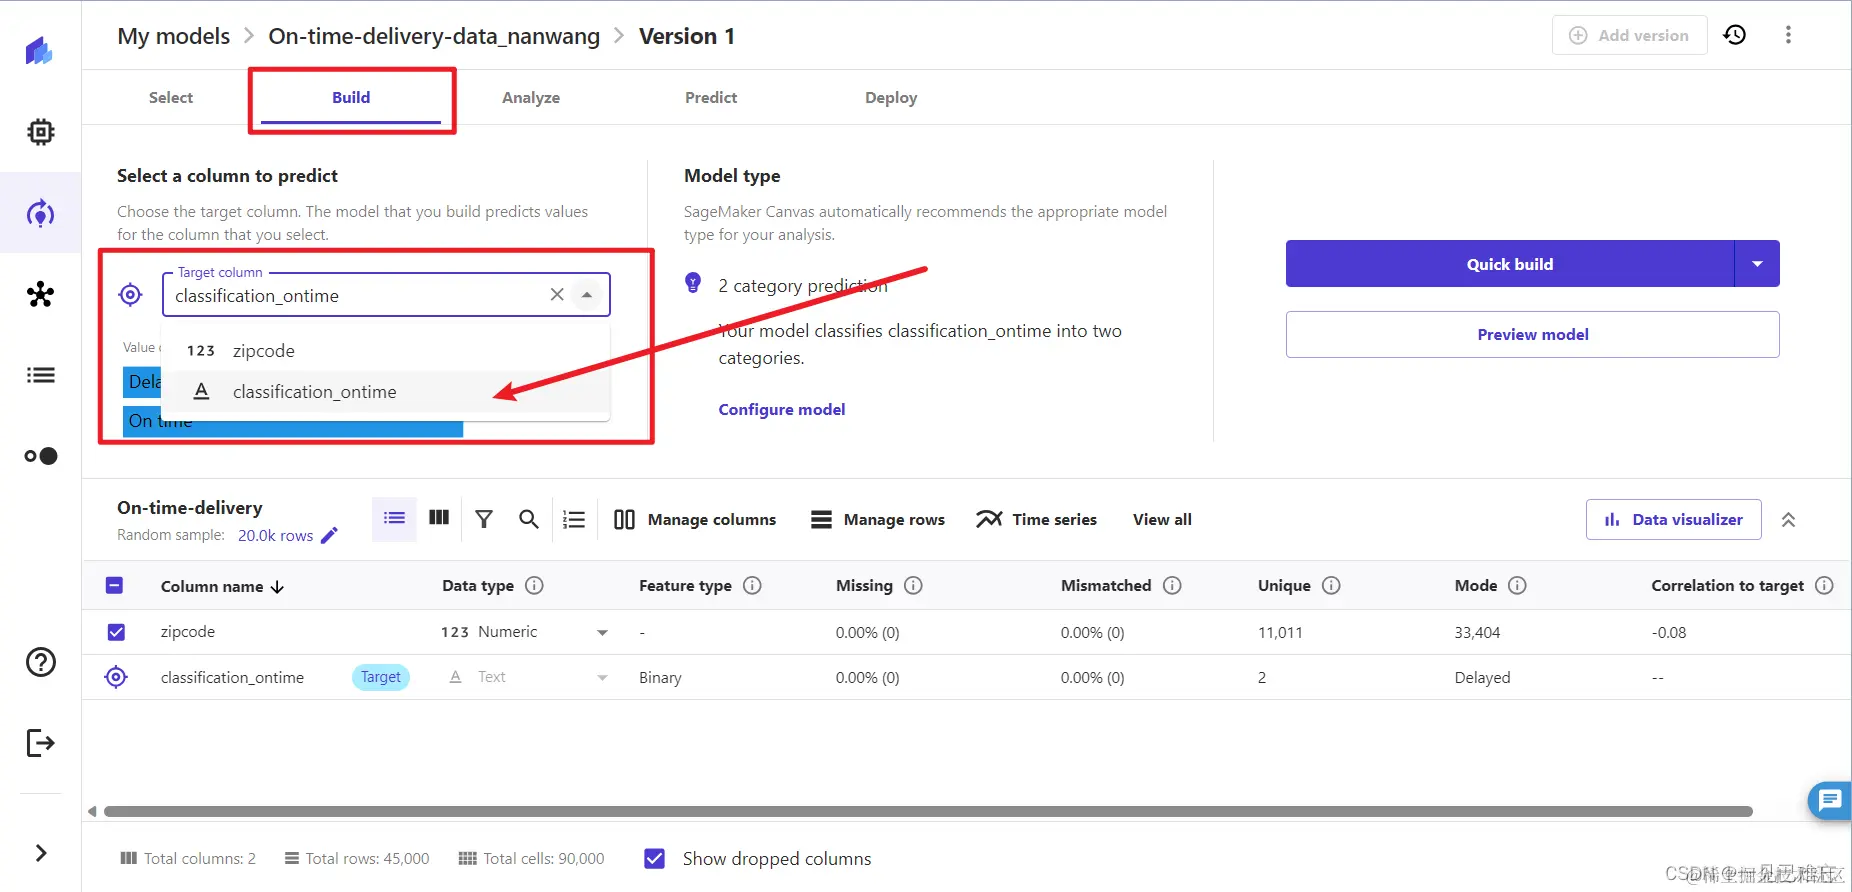Open the list sidebar icon
Screen dimensions: 1852x892
[x=40, y=375]
